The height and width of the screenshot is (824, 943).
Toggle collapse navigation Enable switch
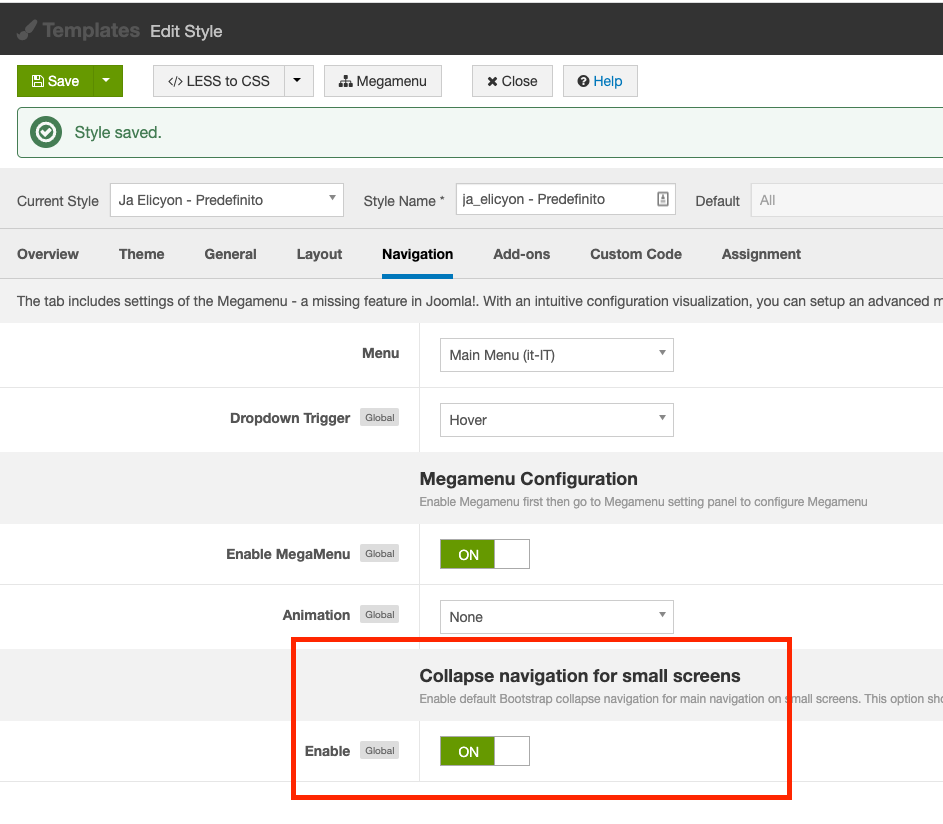click(484, 751)
